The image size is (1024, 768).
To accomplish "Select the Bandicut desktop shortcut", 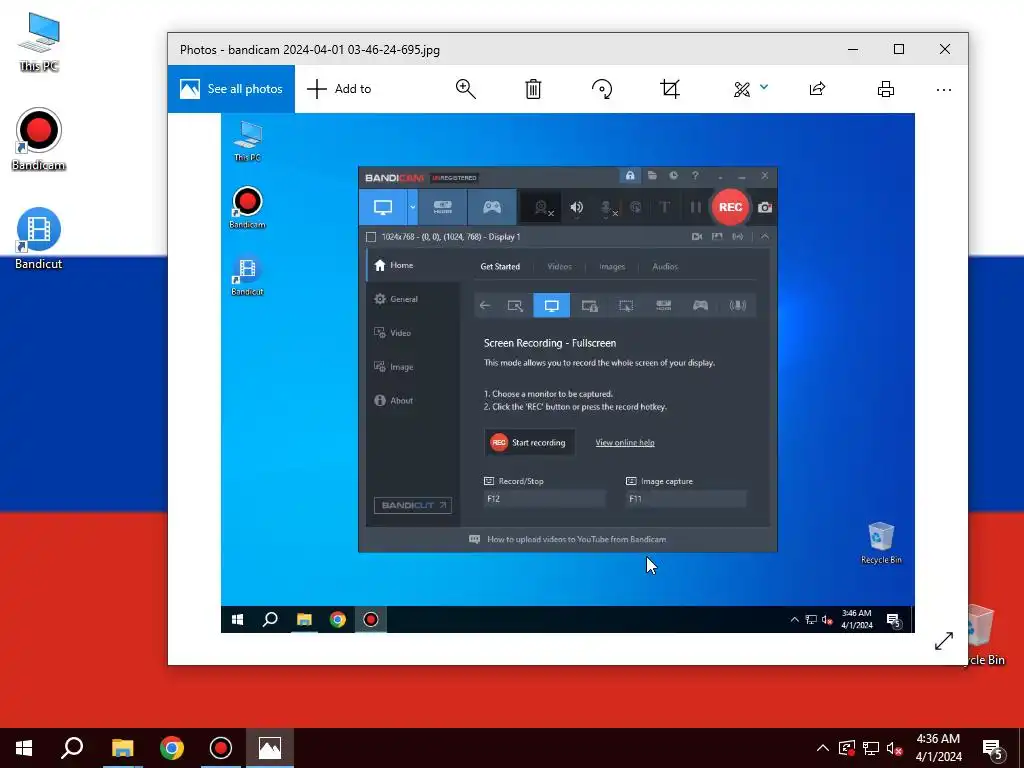I will pos(39,238).
